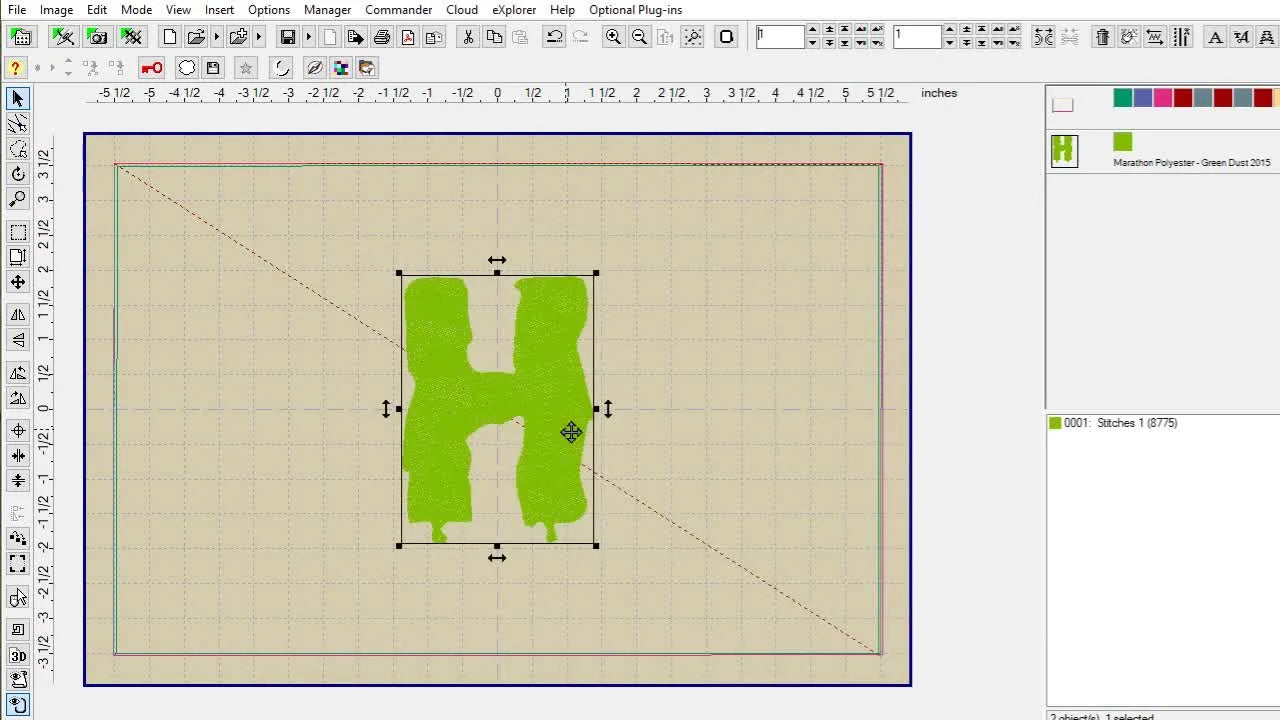This screenshot has width=1280, height=720.
Task: Open the Optional Plug-ins menu
Action: (635, 9)
